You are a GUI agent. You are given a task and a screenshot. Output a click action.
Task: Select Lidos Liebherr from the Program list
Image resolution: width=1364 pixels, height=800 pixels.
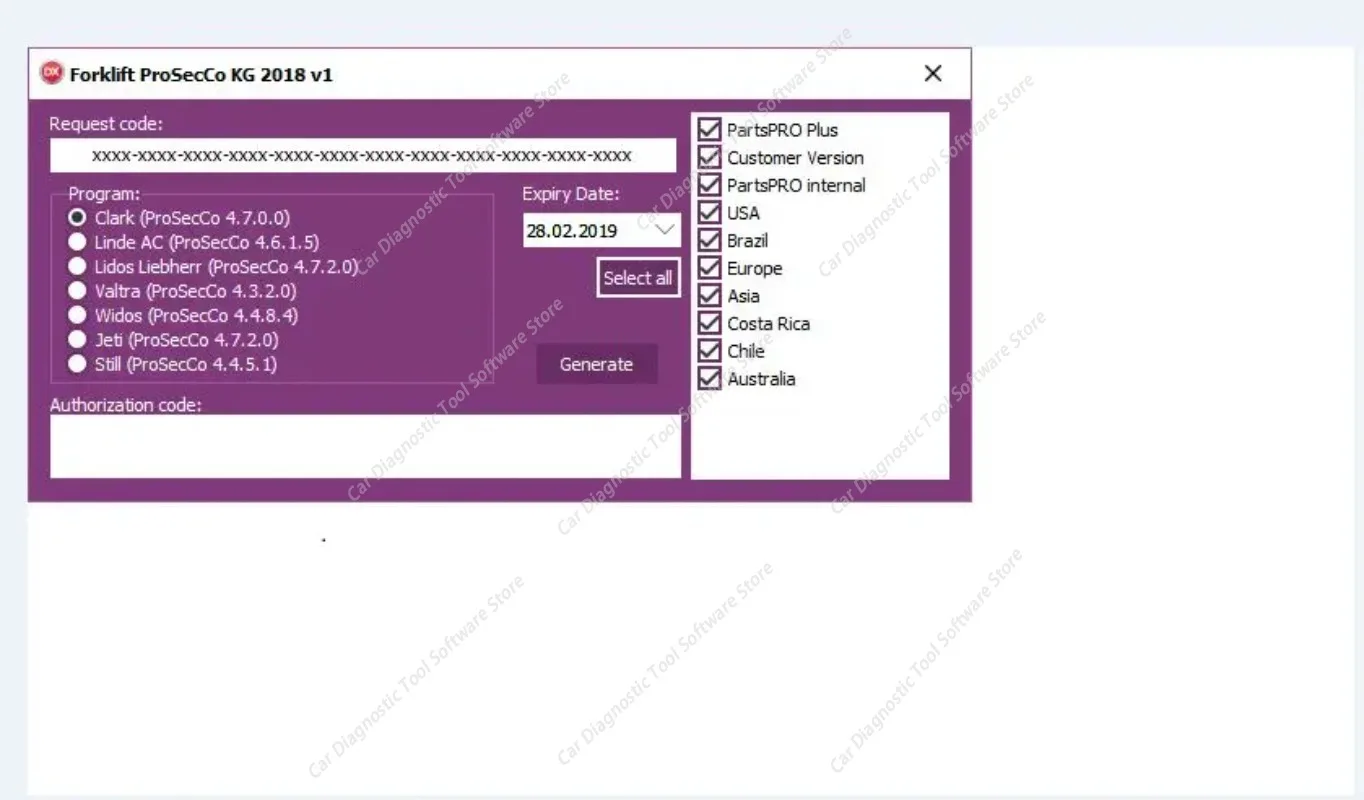pos(77,266)
